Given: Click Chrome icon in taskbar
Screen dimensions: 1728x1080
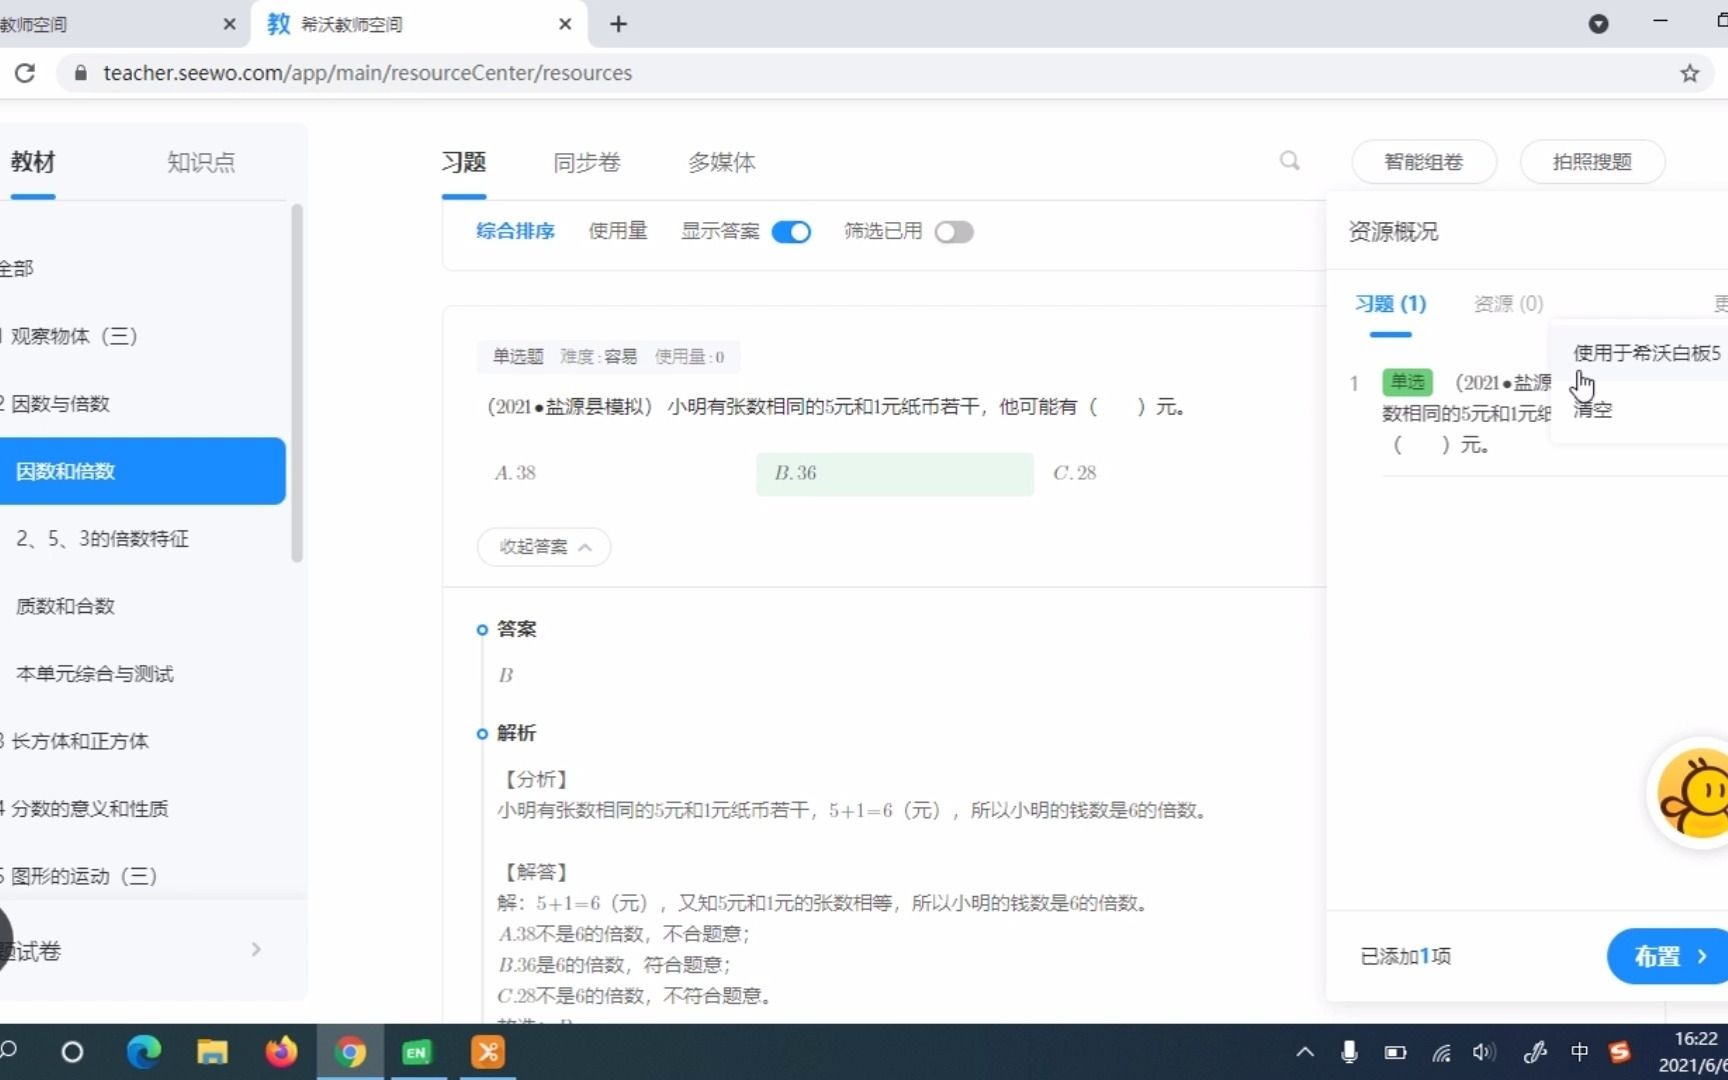Looking at the screenshot, I should pos(350,1052).
